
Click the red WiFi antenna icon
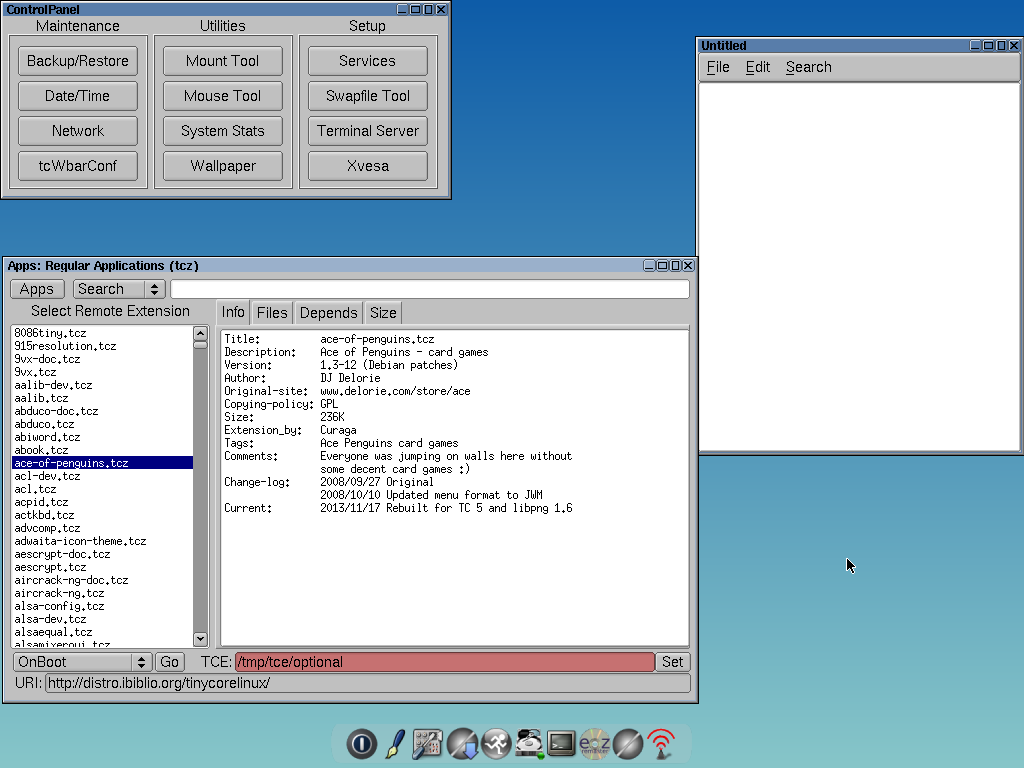pos(660,743)
